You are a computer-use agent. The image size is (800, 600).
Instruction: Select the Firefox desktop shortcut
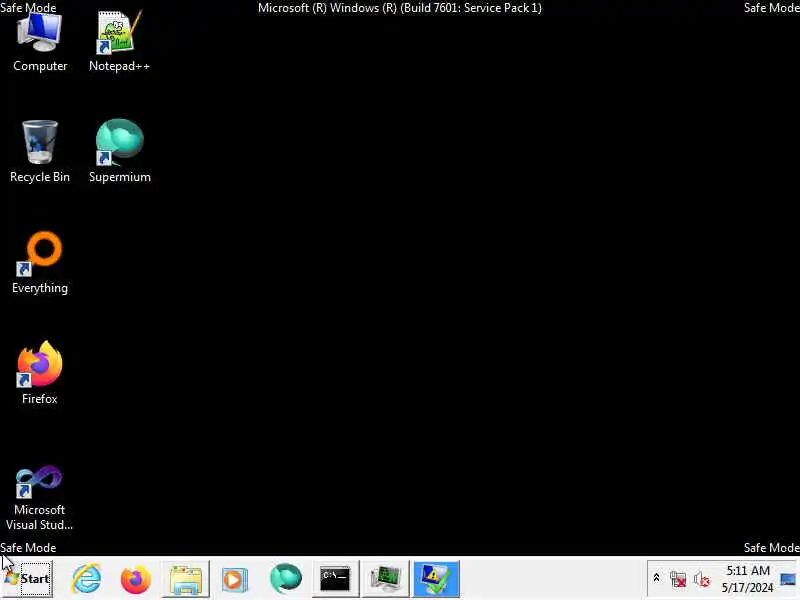click(40, 373)
